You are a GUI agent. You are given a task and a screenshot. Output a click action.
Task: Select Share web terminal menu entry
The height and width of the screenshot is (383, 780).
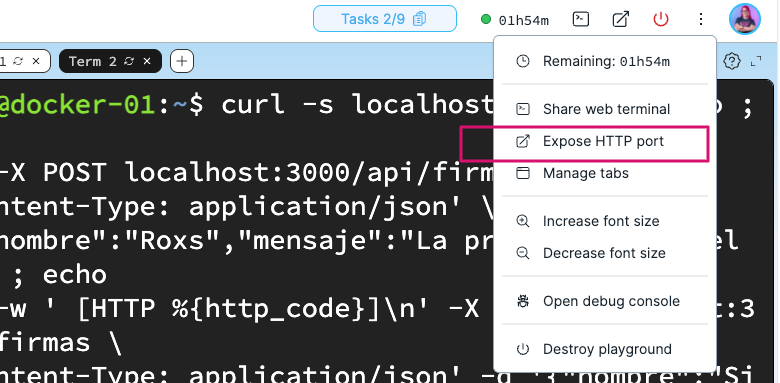pyautogui.click(x=604, y=109)
